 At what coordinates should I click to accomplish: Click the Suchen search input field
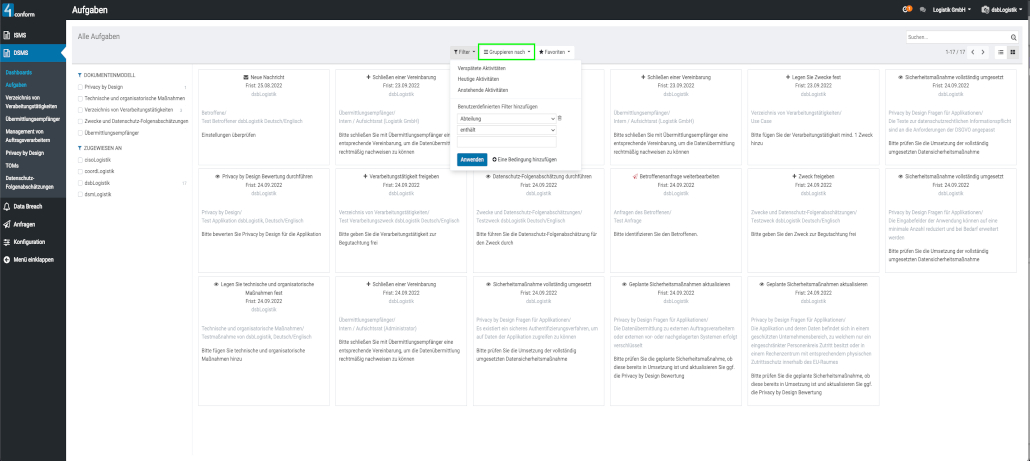pos(956,36)
